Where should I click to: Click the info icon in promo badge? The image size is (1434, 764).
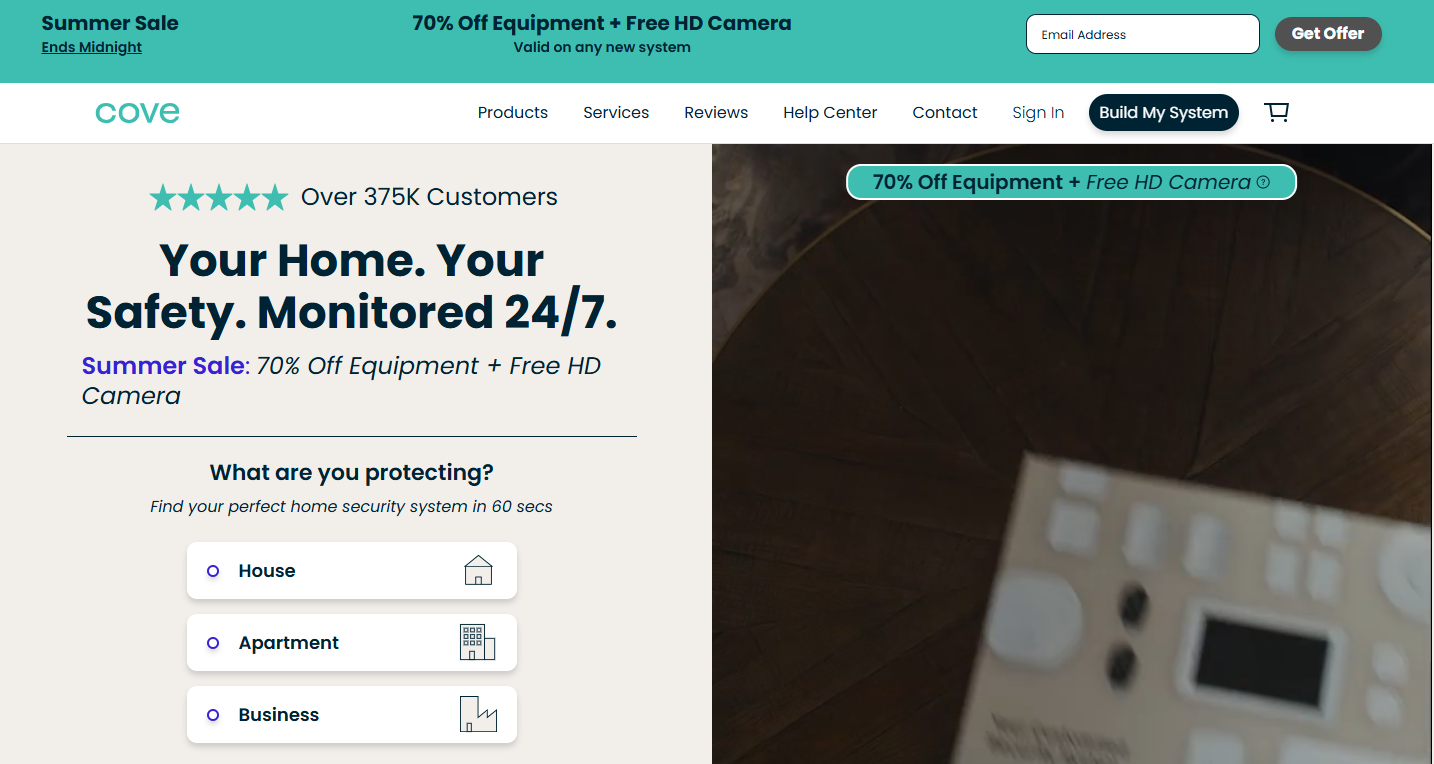click(x=1263, y=182)
